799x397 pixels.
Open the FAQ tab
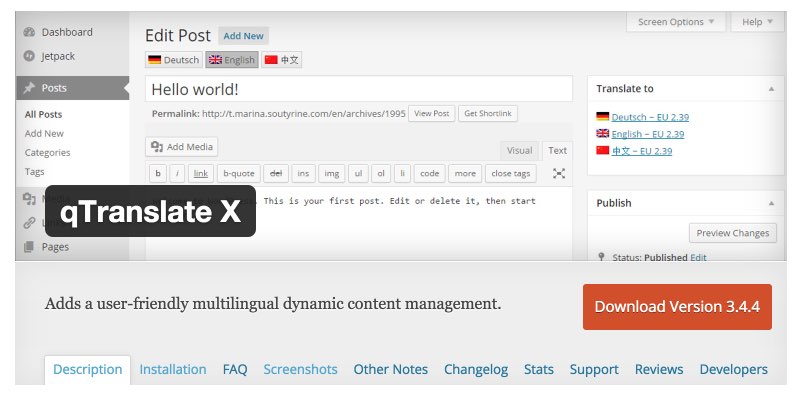(x=235, y=369)
